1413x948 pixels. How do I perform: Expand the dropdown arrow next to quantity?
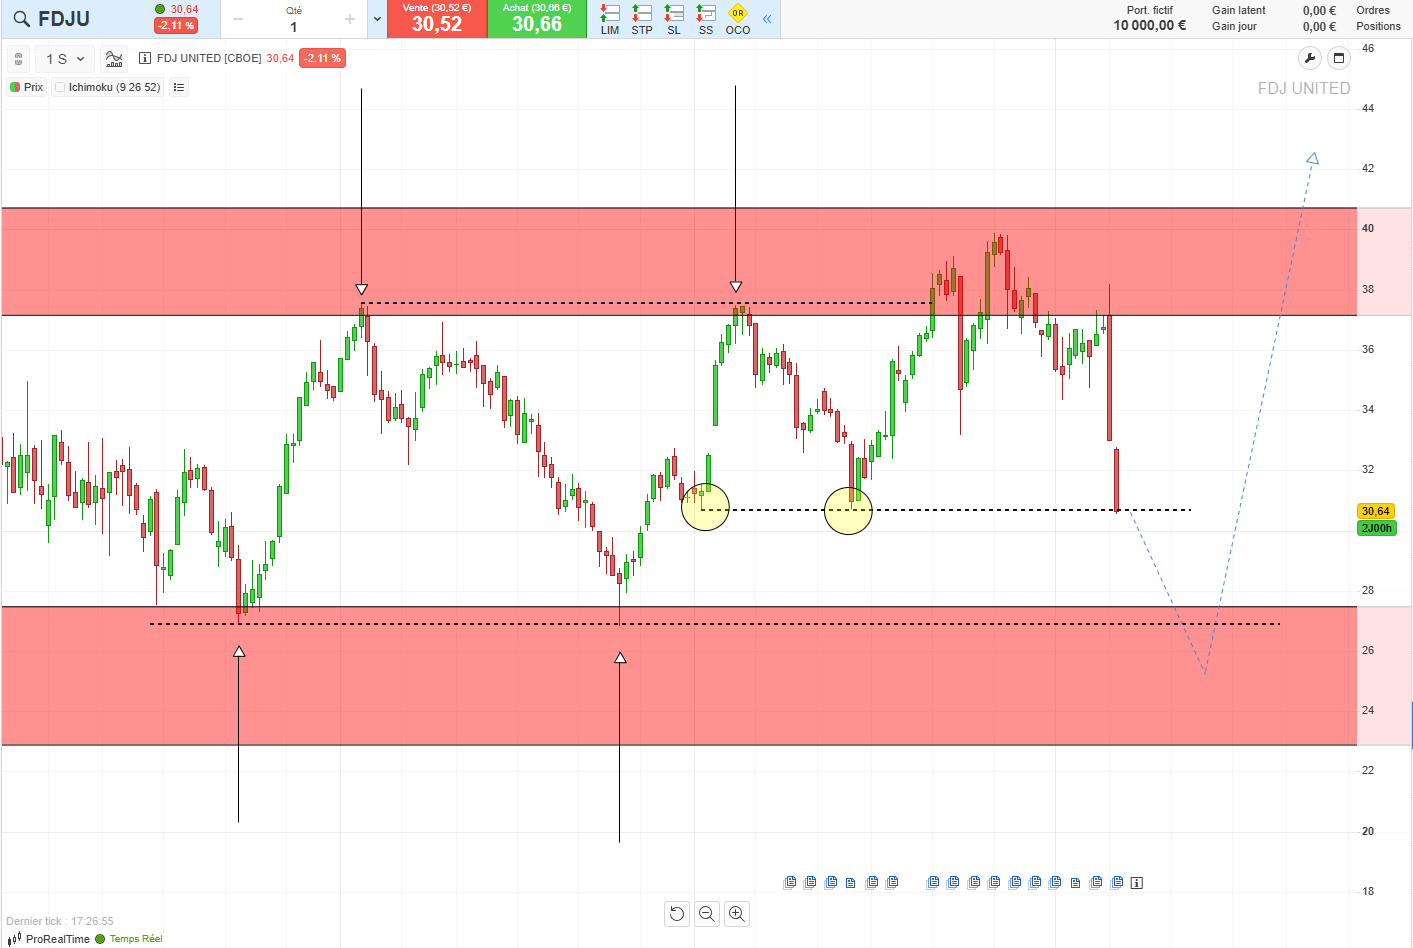point(377,19)
